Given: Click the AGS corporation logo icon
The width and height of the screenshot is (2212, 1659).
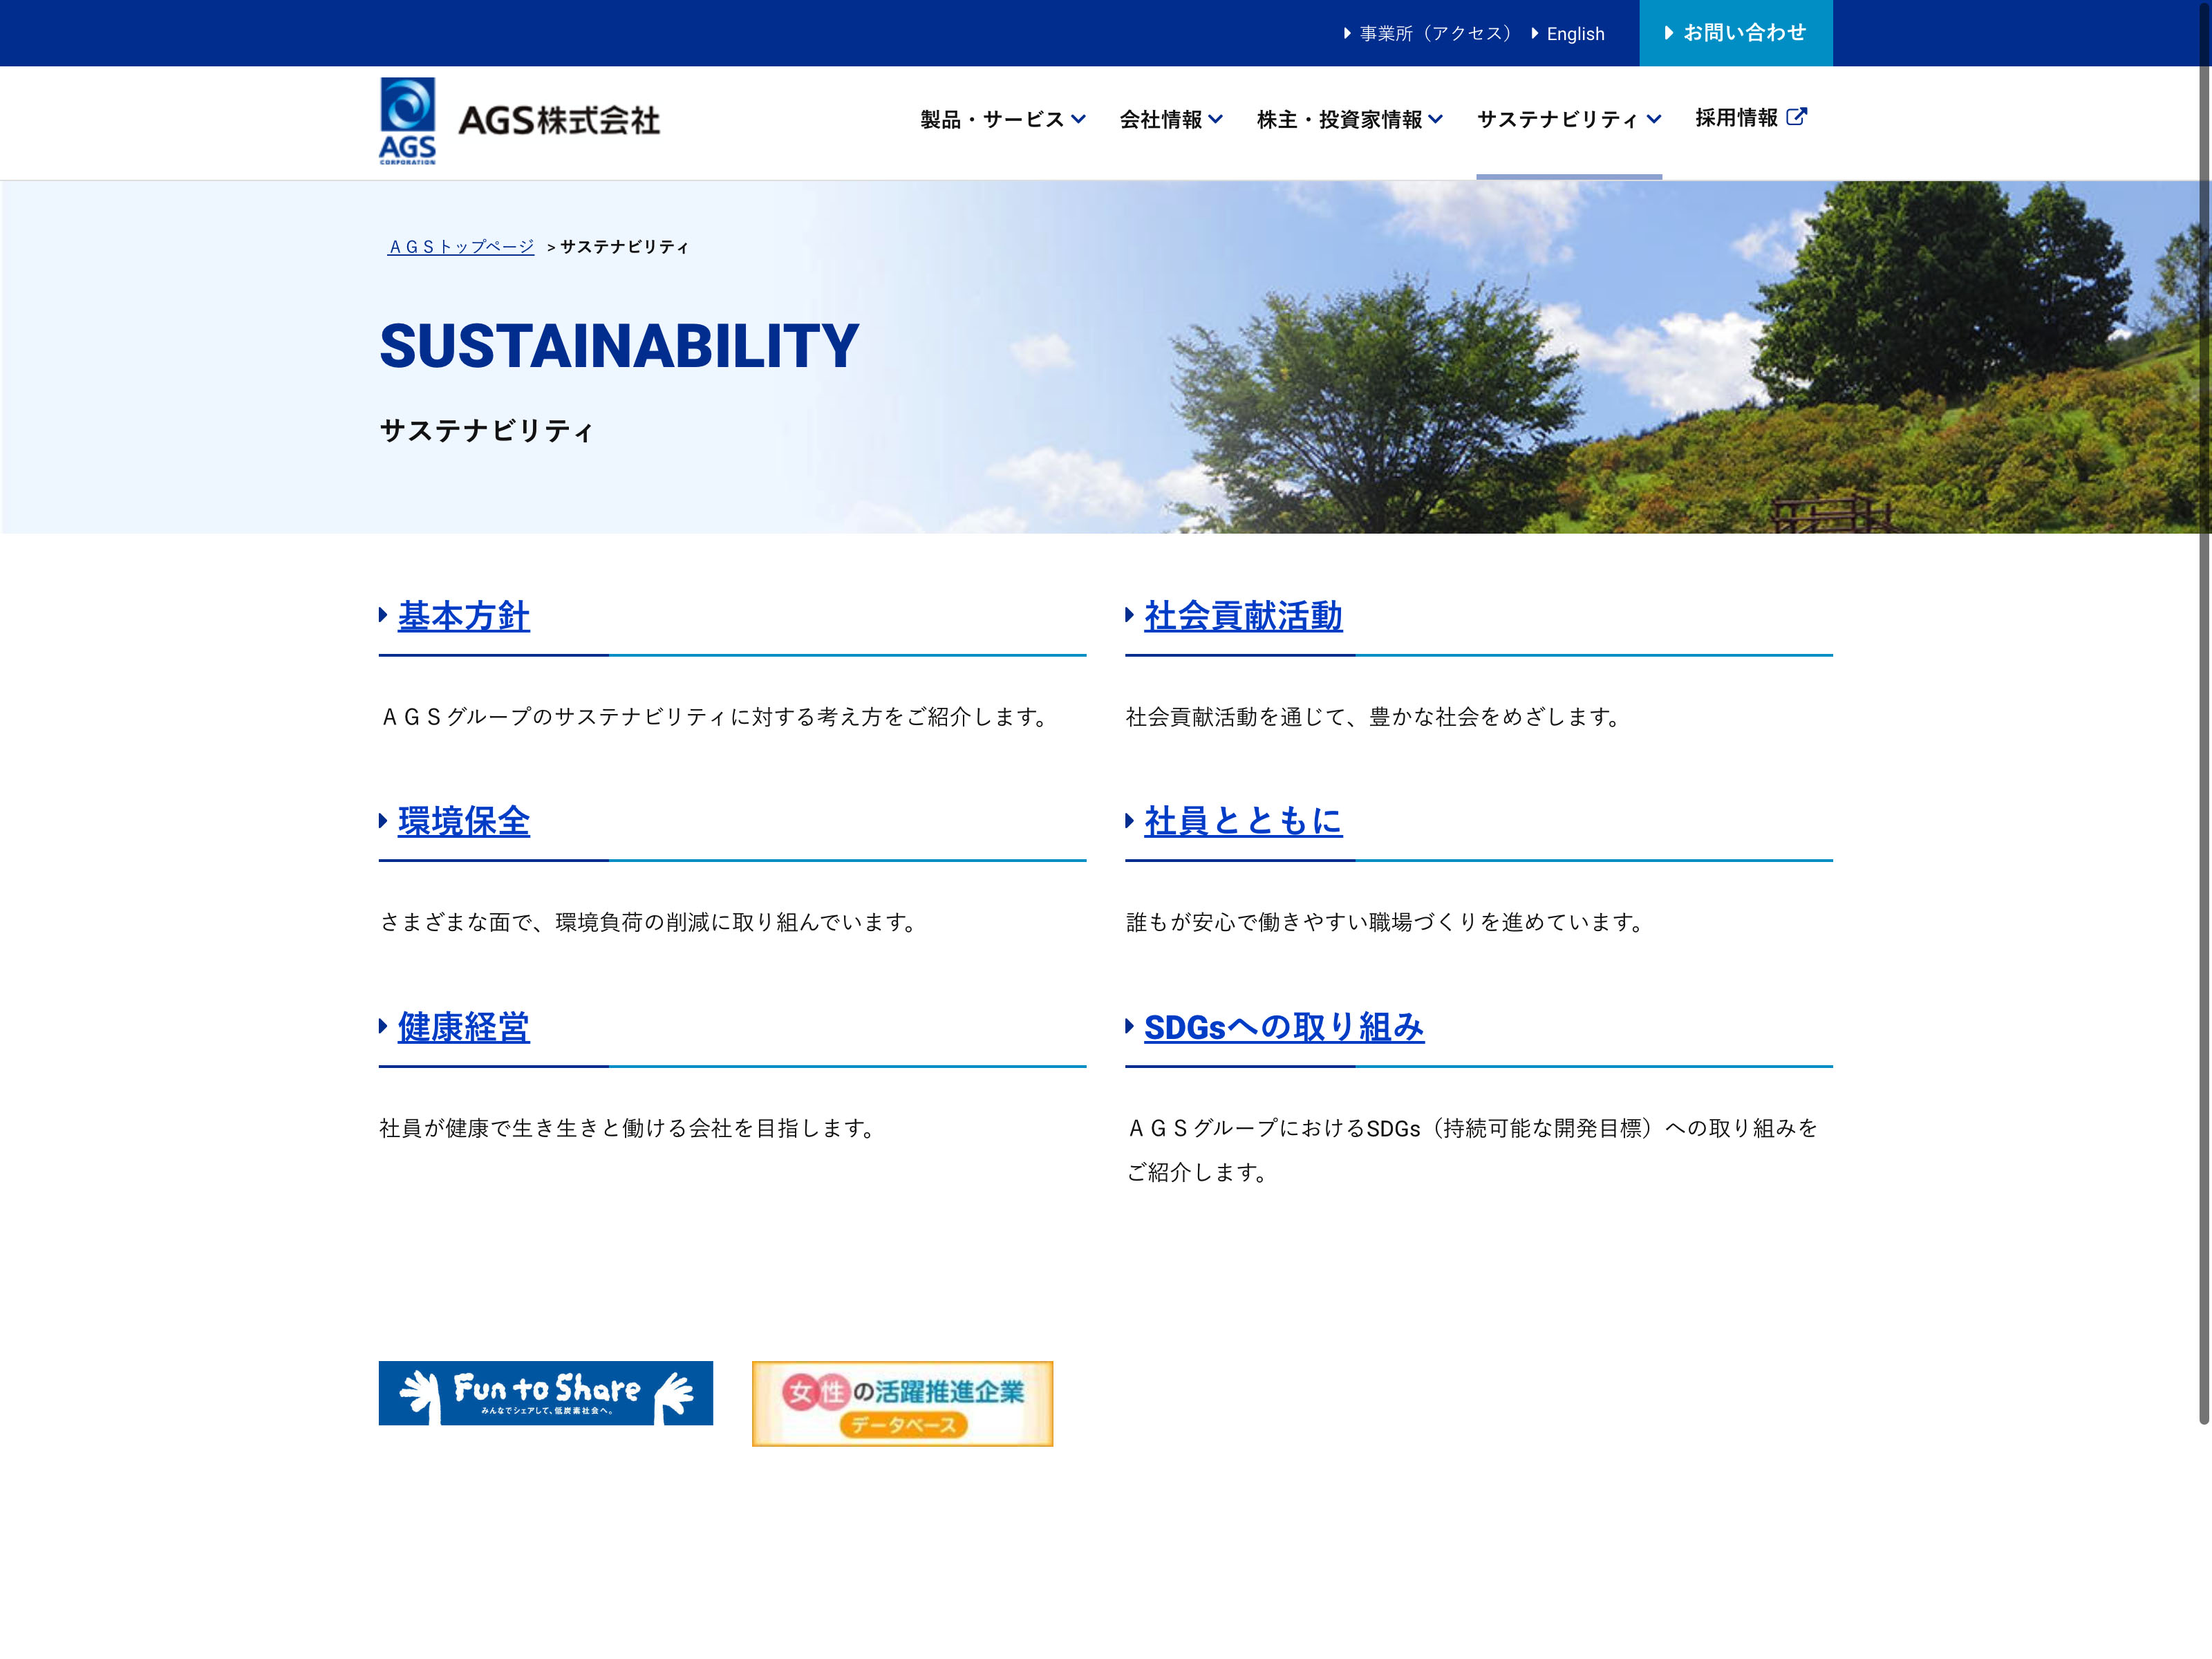Looking at the screenshot, I should click(407, 120).
